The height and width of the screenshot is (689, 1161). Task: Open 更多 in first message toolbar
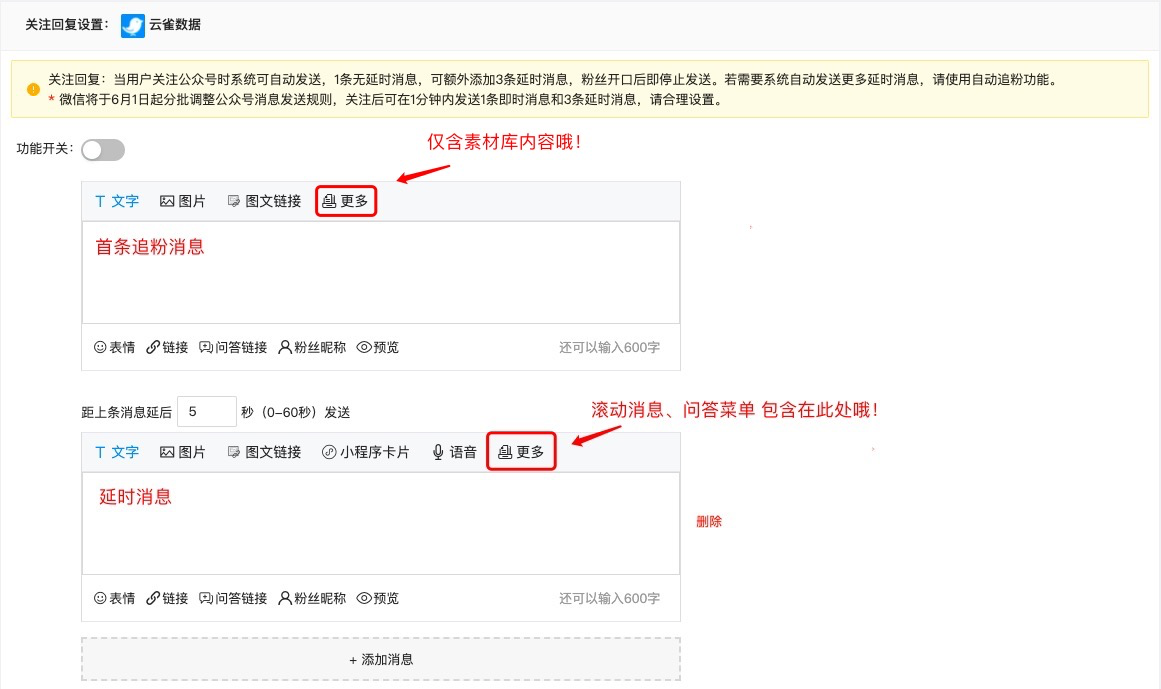point(346,201)
